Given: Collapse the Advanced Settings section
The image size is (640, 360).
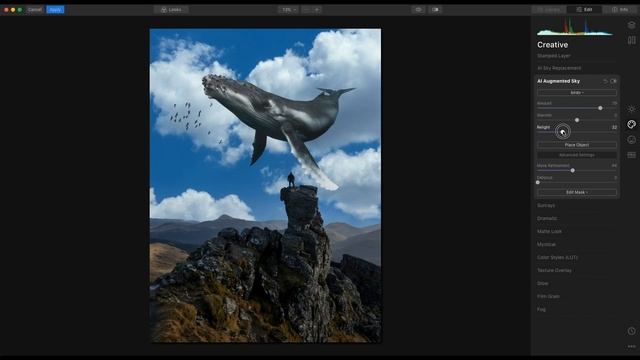Looking at the screenshot, I should click(x=577, y=155).
